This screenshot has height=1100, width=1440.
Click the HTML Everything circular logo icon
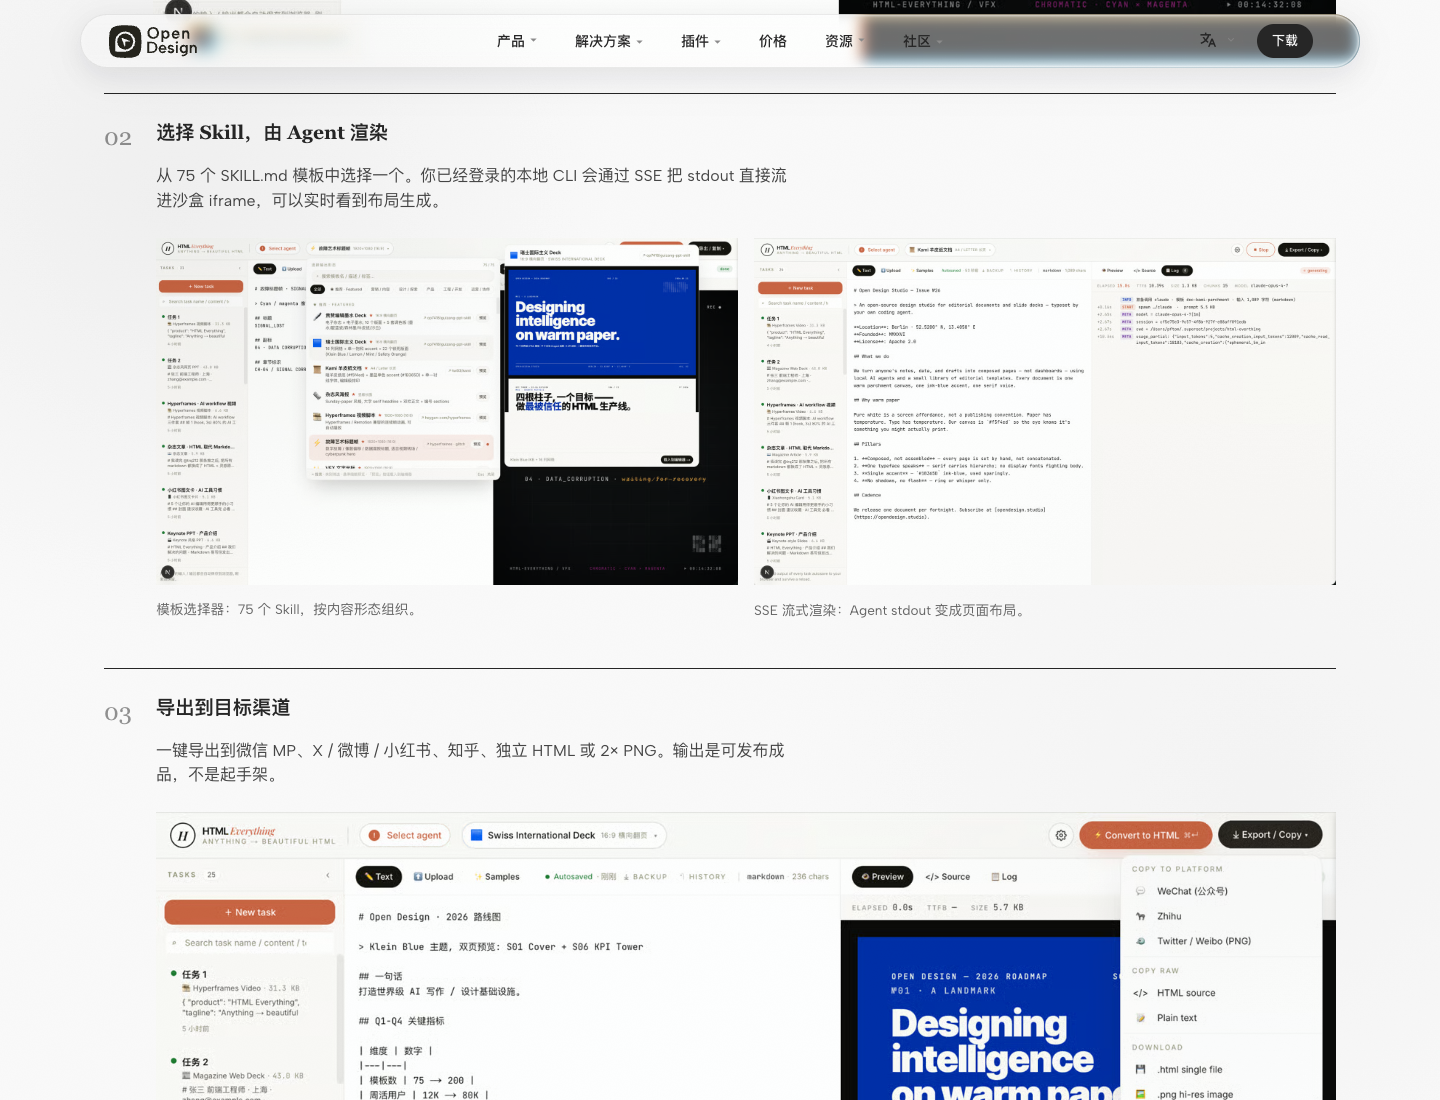[182, 835]
